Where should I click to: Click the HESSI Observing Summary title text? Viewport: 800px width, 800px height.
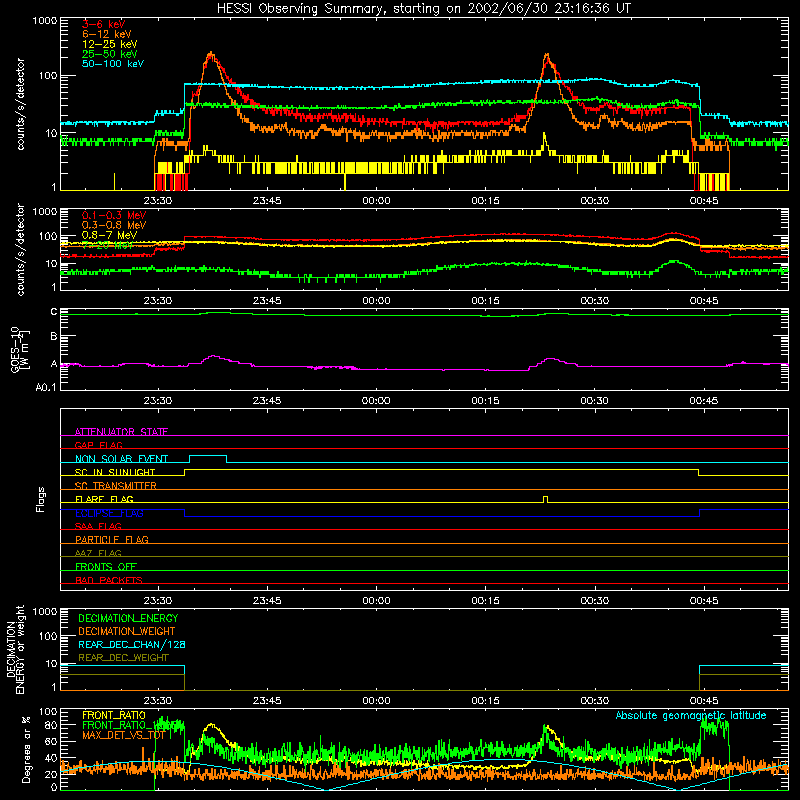tap(424, 9)
